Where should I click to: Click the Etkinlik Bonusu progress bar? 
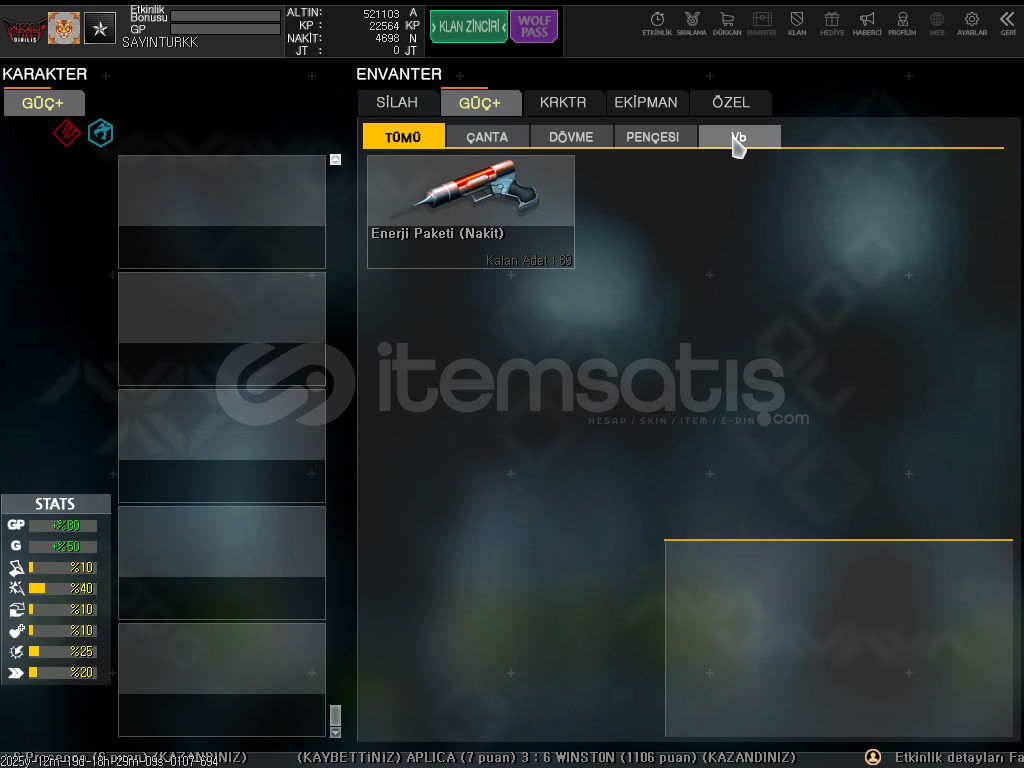click(x=225, y=16)
